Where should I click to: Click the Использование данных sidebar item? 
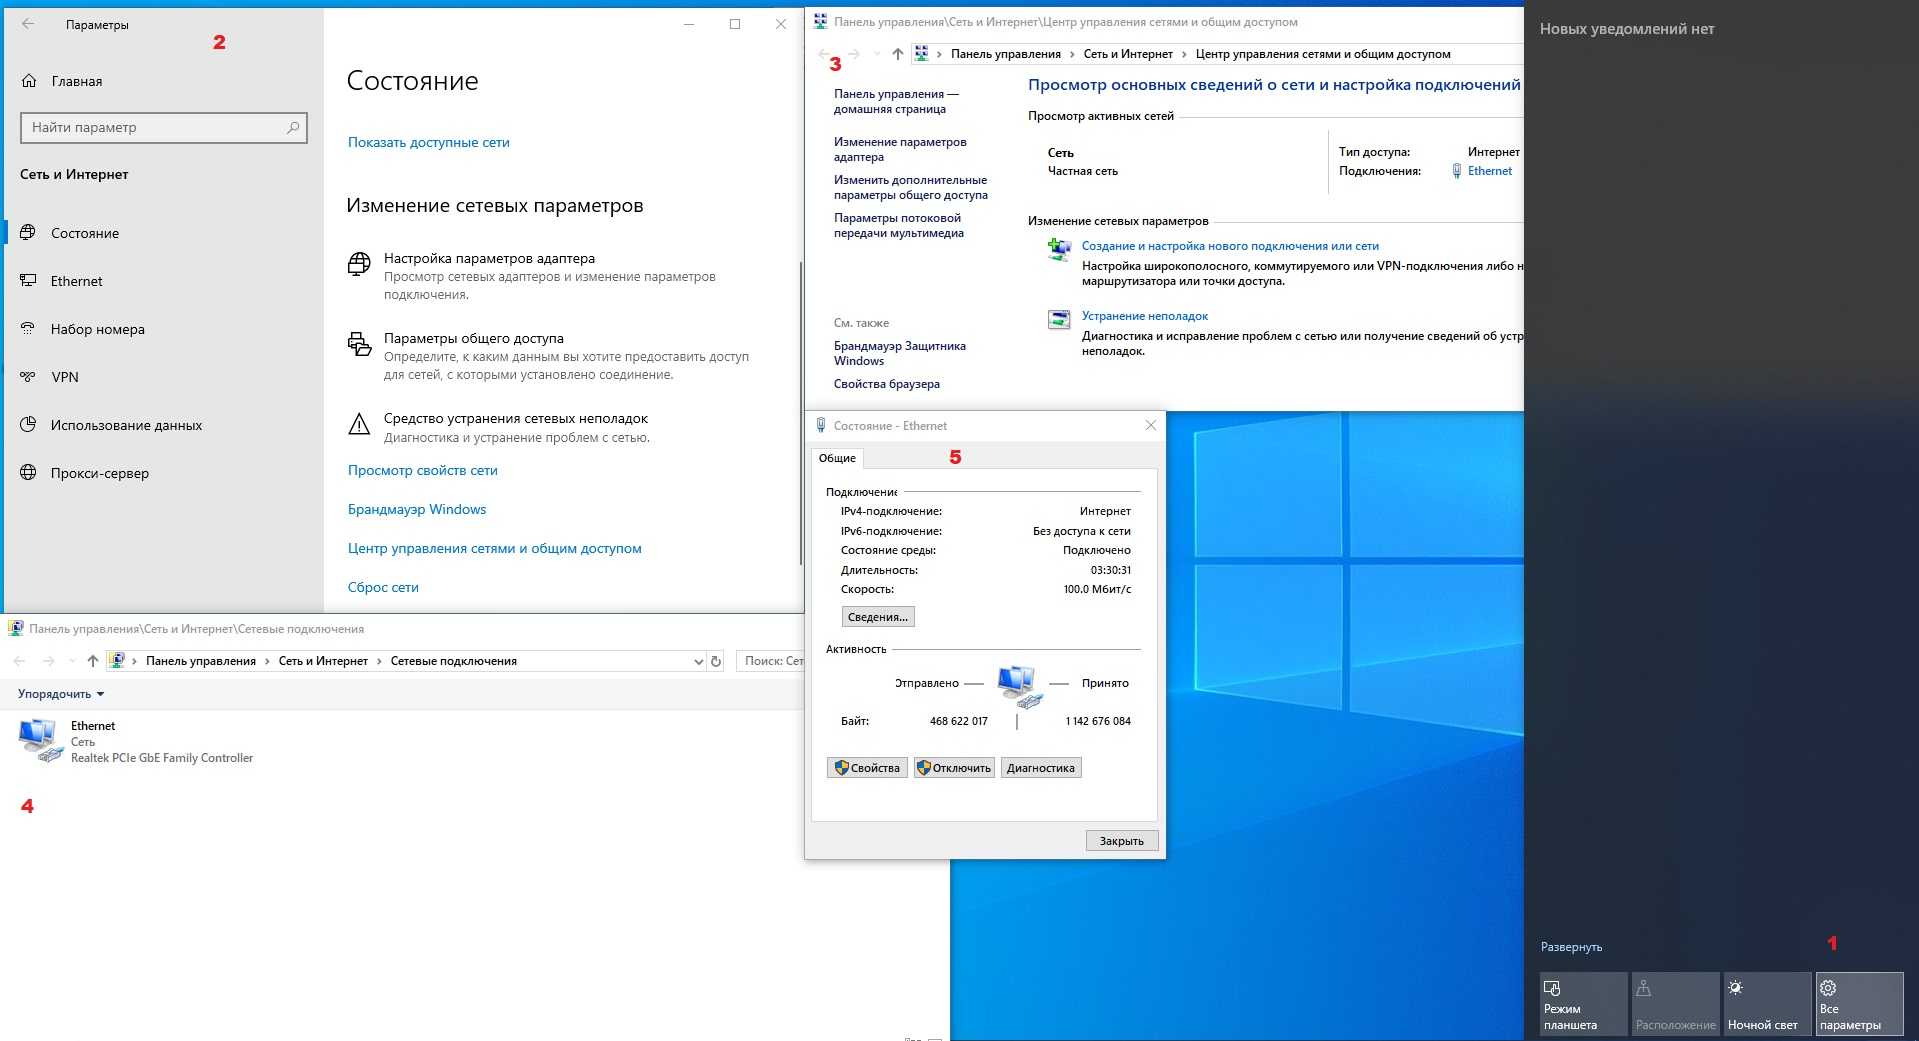[x=126, y=425]
